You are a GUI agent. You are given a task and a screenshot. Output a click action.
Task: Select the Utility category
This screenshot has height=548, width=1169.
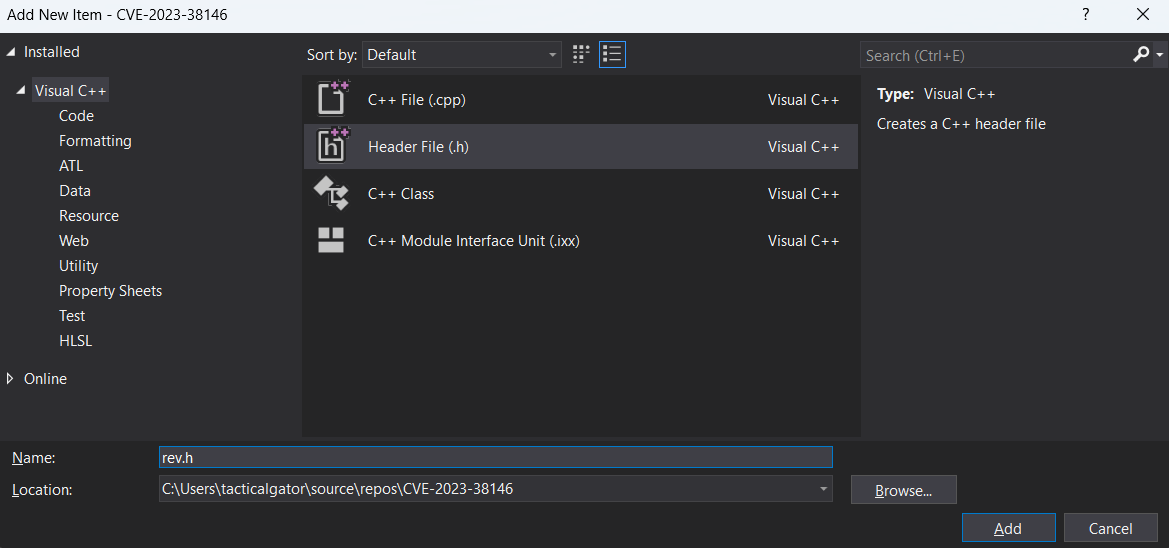78,265
